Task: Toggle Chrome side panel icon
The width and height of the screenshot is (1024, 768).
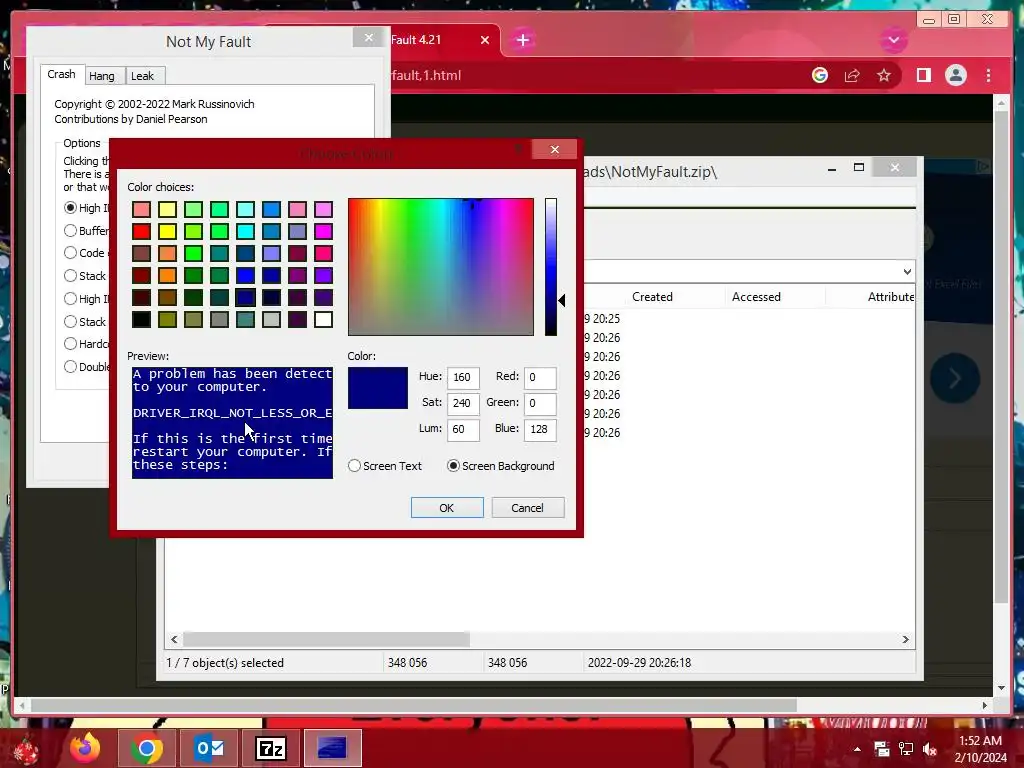Action: [x=923, y=75]
